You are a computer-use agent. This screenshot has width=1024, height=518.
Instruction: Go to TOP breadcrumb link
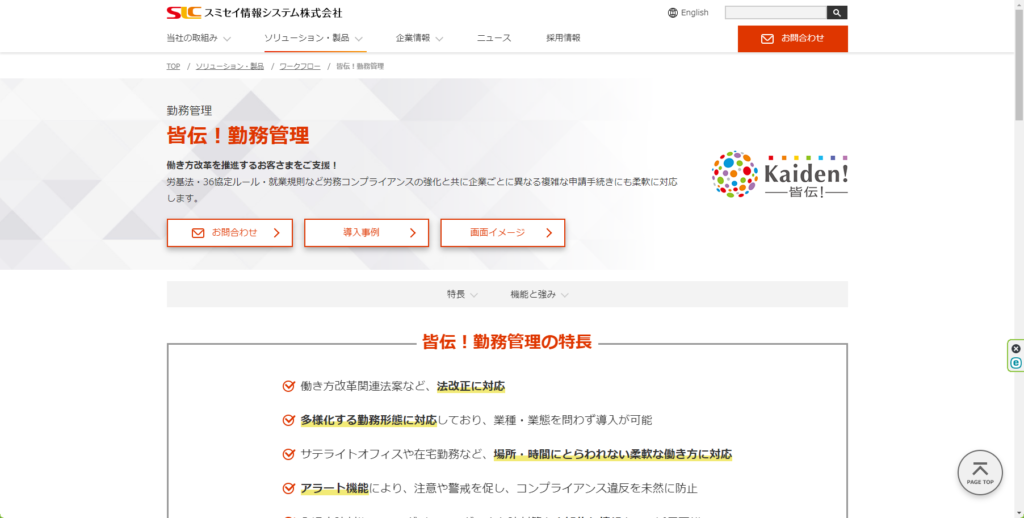coord(173,67)
